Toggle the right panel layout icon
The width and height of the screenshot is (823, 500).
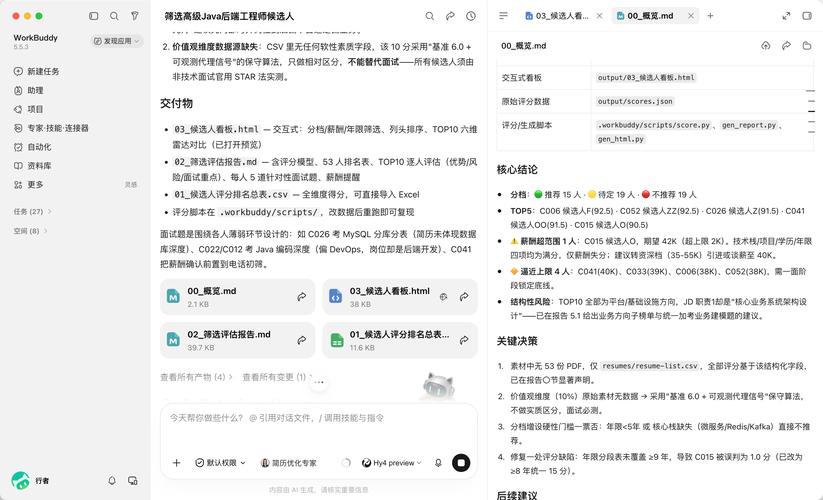807,16
